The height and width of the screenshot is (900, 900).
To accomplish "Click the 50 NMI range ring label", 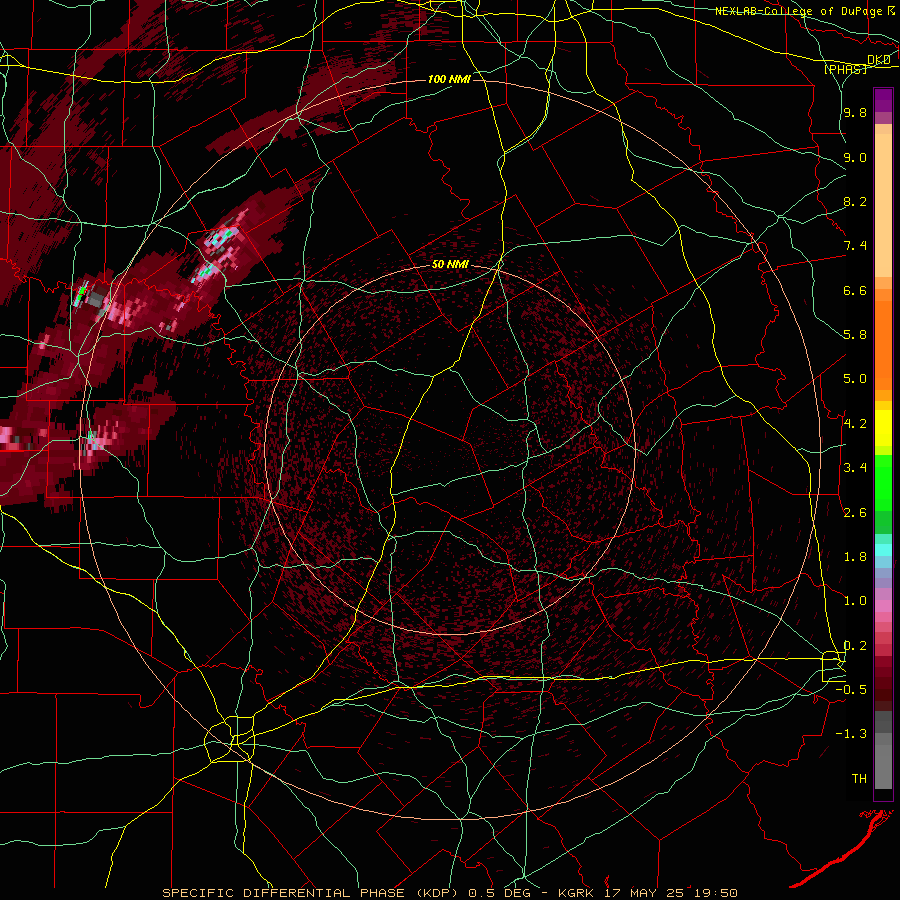I will point(450,265).
